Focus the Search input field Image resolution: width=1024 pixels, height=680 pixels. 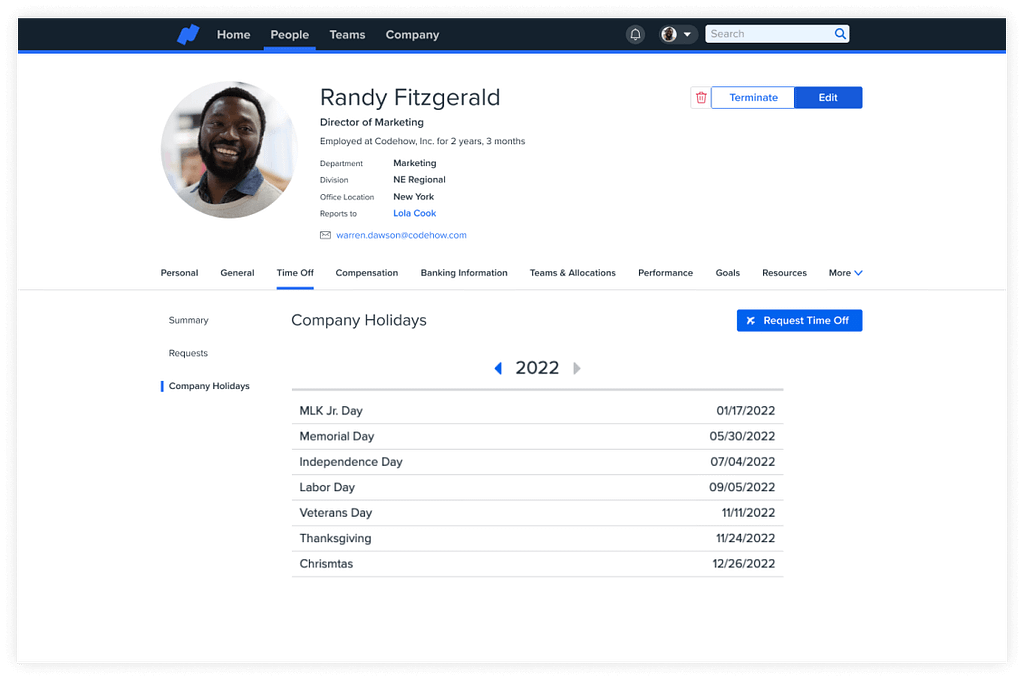(768, 34)
